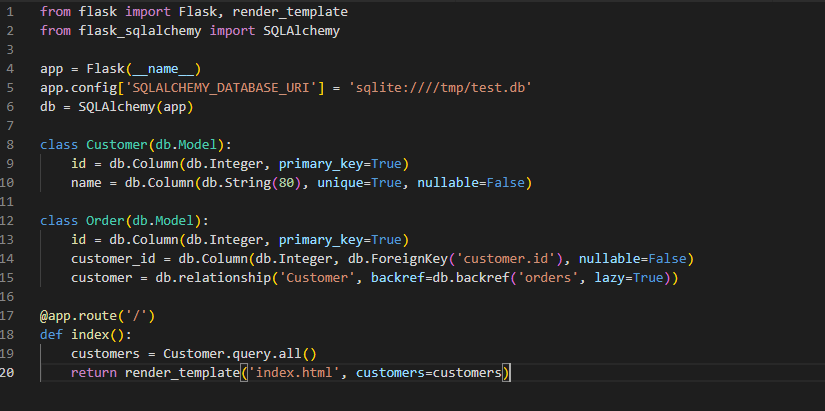The width and height of the screenshot is (825, 411).
Task: Click the @app.route decorator
Action: point(97,315)
